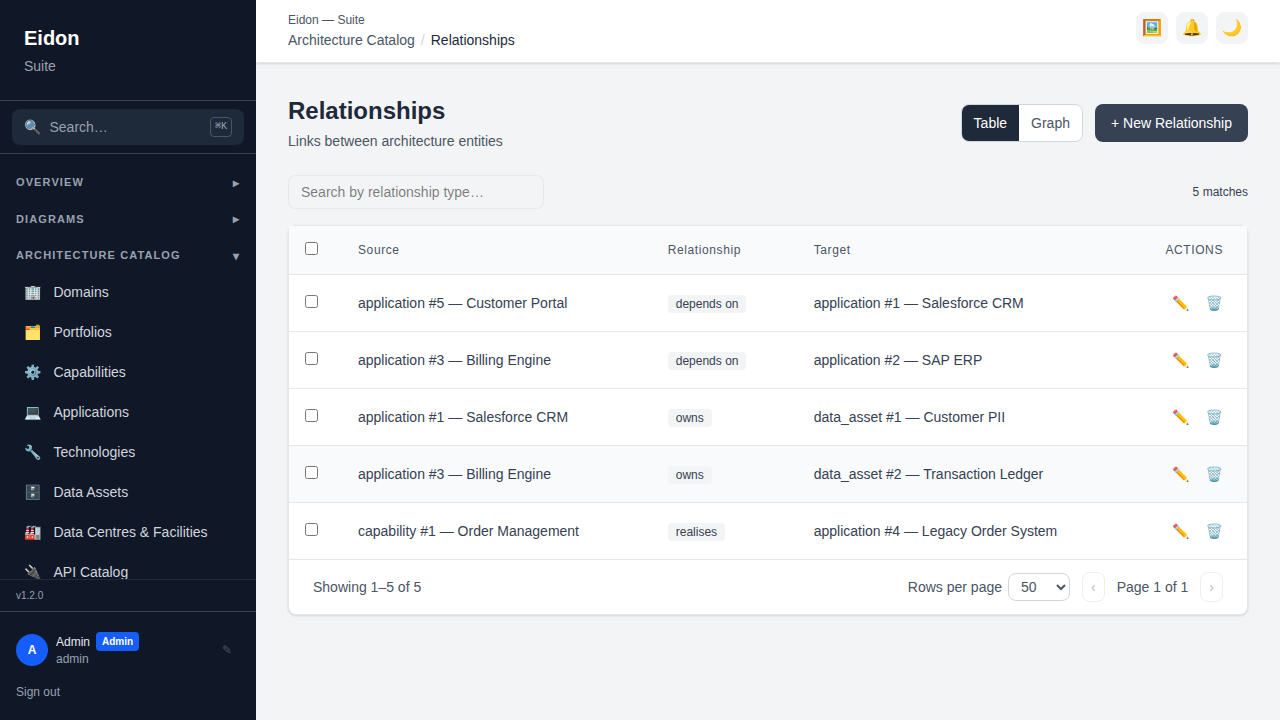Click the Eidon Suite logo title
Viewport: 1280px width, 720px height.
pos(52,38)
